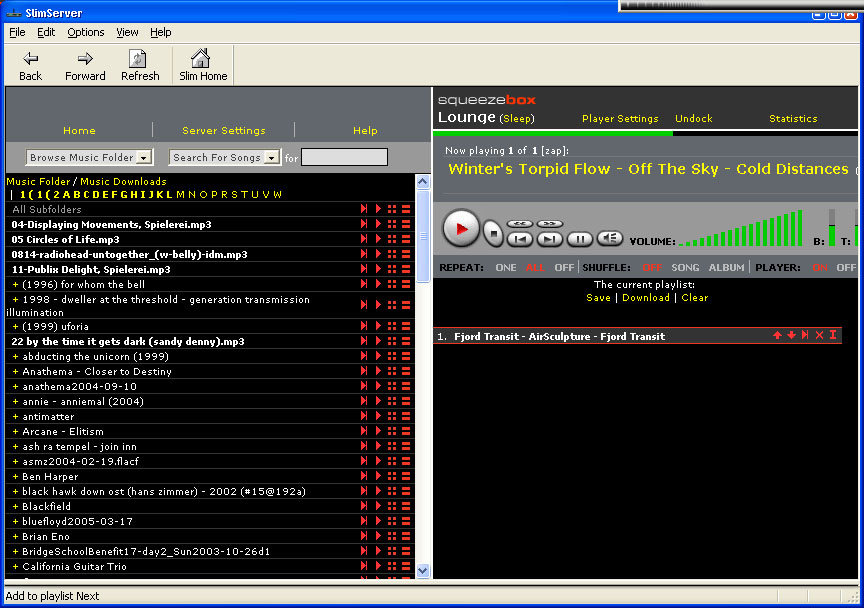Set Shuffle mode to SONG
Viewport: 864px width, 608px height.
[x=685, y=268]
